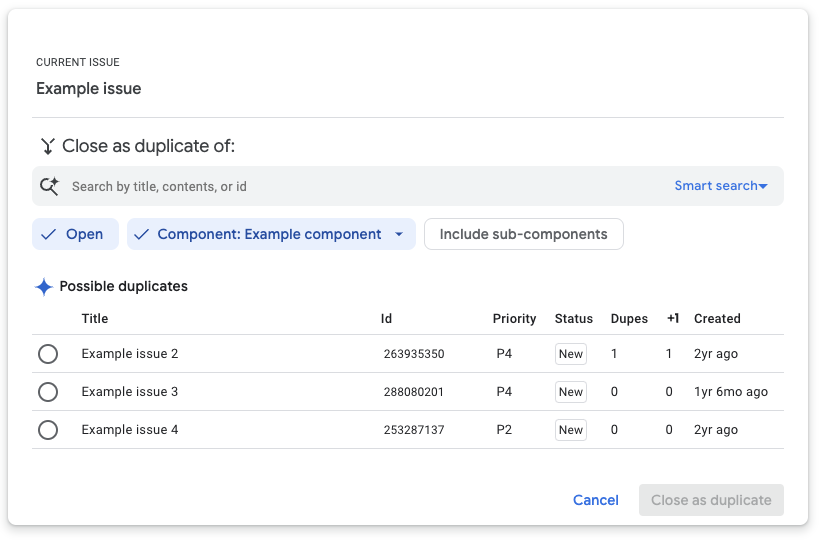Select the radio button for Example issue 2
This screenshot has width=820, height=541.
click(x=48, y=354)
